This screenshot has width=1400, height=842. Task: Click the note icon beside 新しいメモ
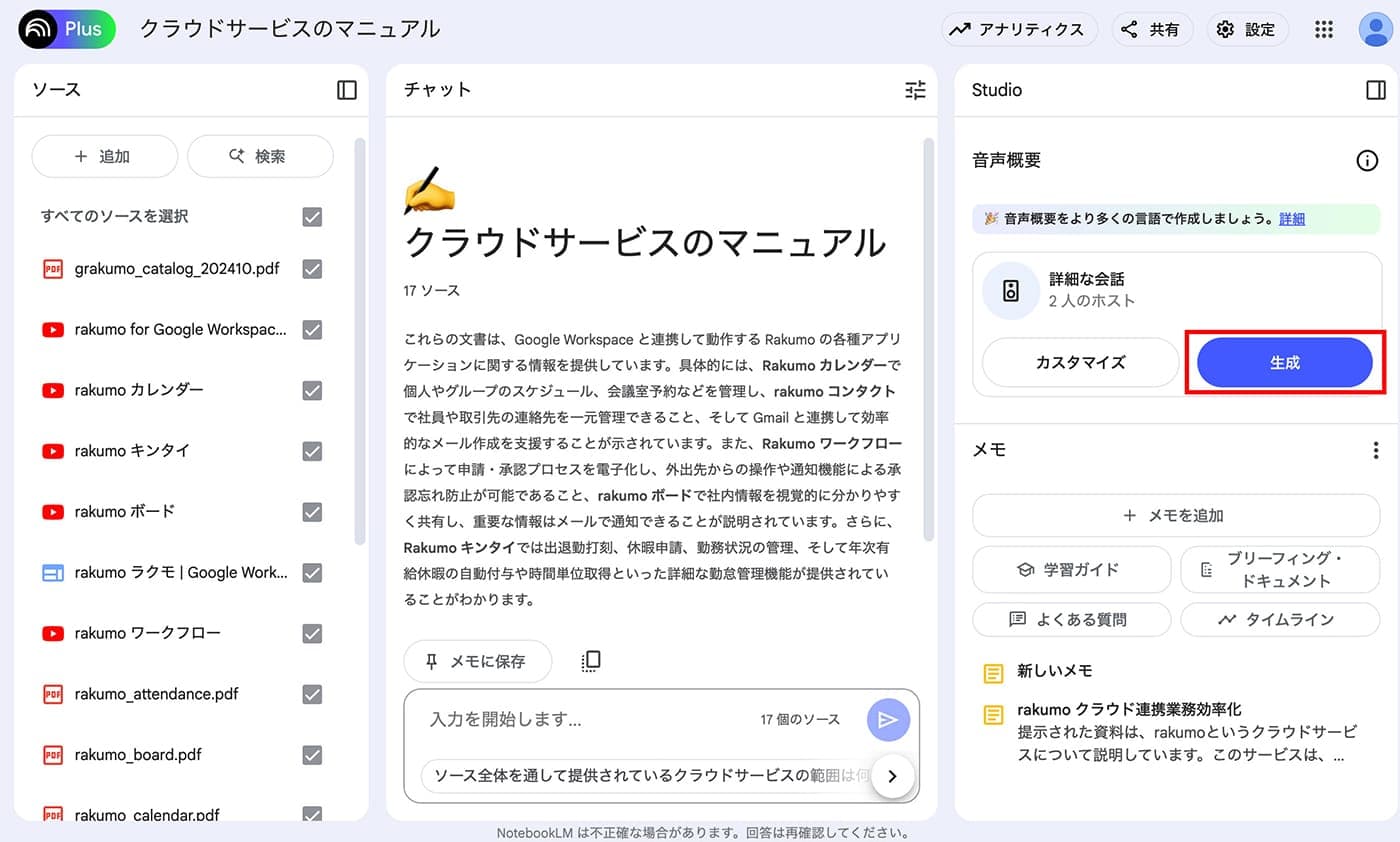(x=993, y=672)
